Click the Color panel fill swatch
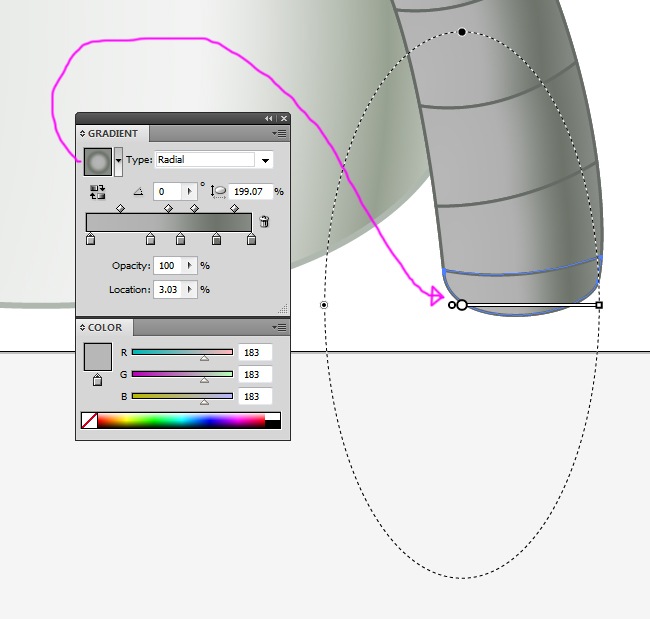This screenshot has width=650, height=619. tap(98, 357)
